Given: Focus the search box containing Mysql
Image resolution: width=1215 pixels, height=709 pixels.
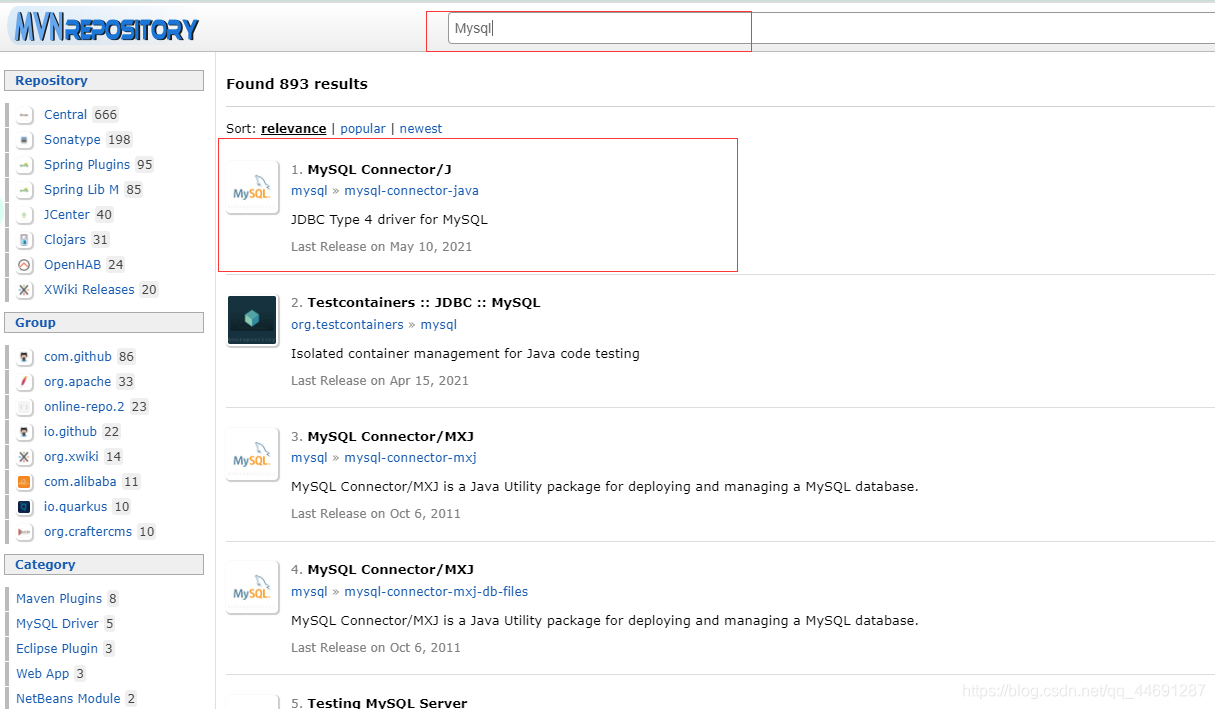Looking at the screenshot, I should coord(830,28).
